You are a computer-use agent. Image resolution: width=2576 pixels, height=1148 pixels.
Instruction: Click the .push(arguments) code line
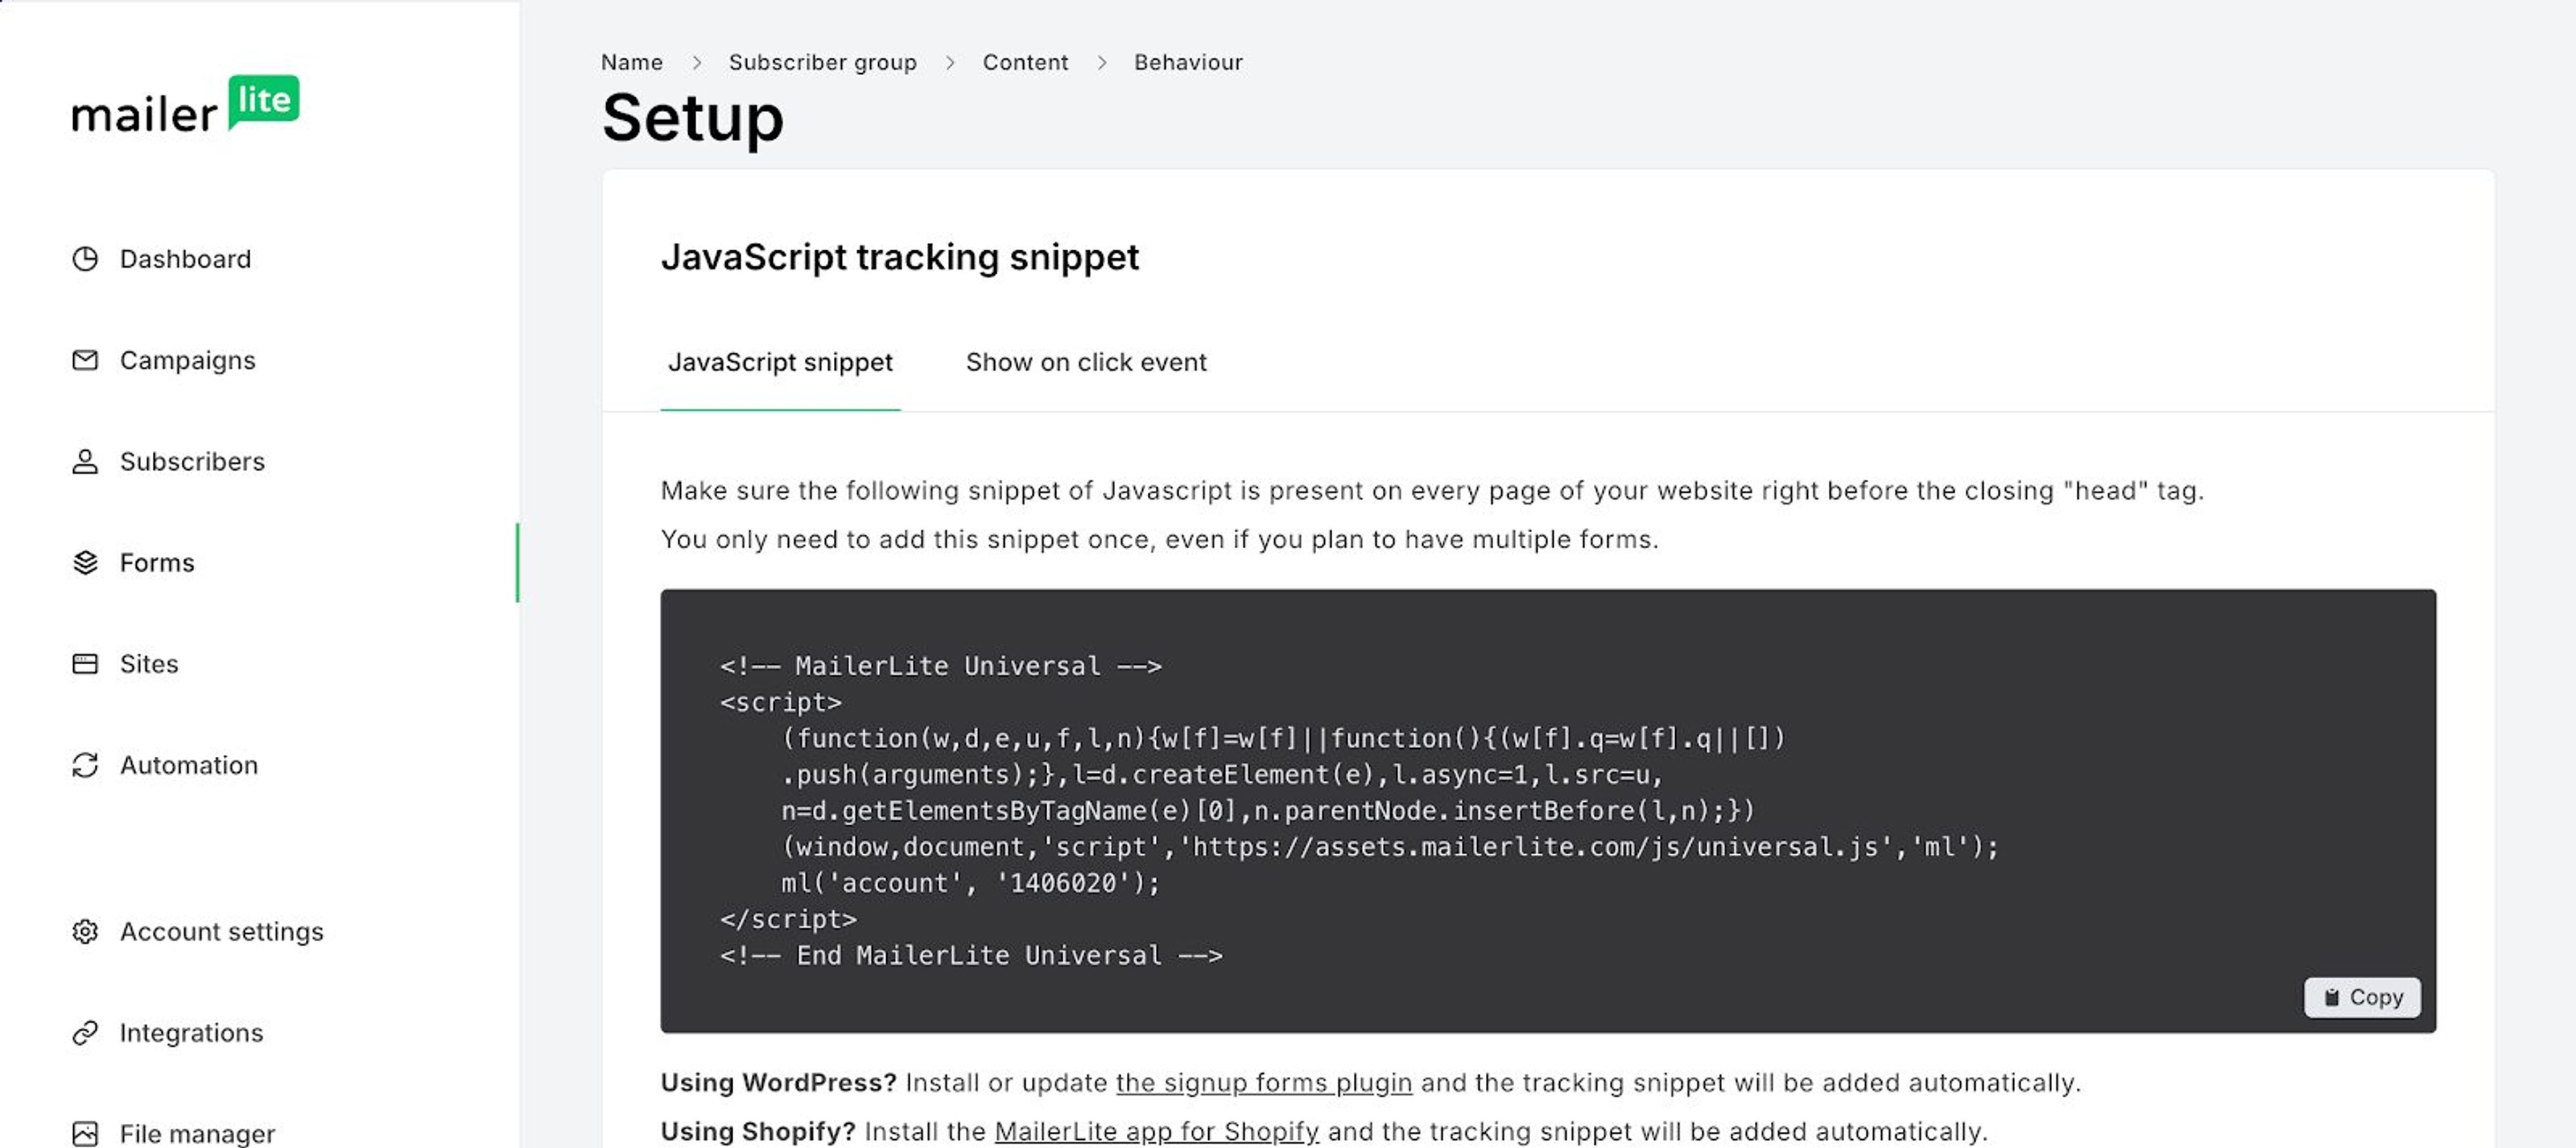click(x=1222, y=774)
